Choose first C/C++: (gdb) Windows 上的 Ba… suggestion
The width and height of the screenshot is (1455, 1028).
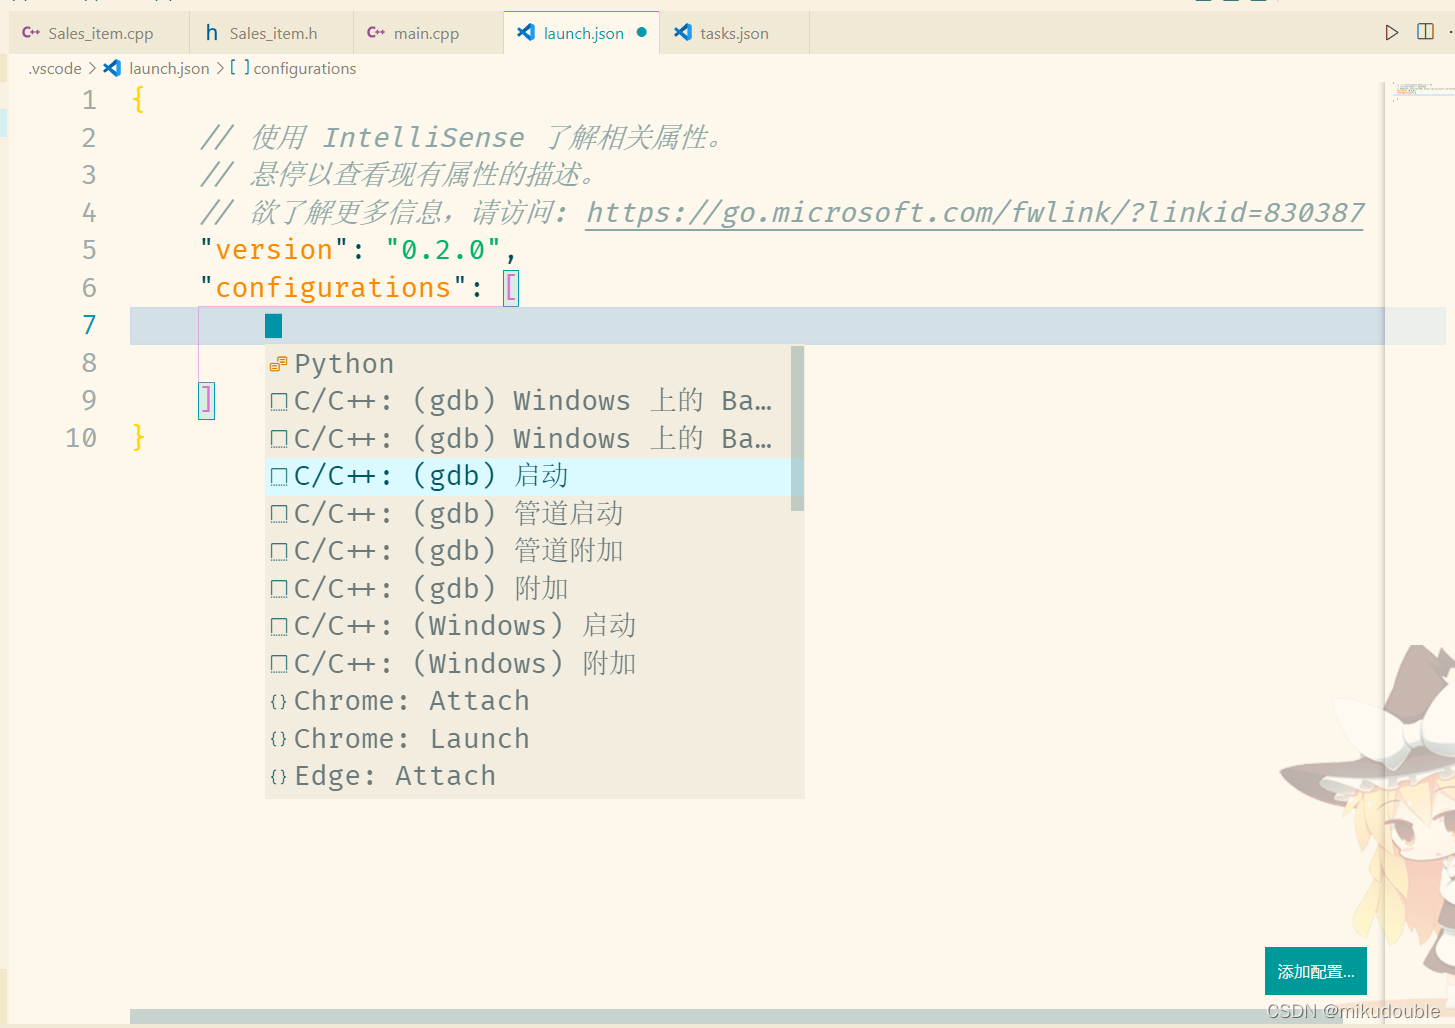coord(529,401)
